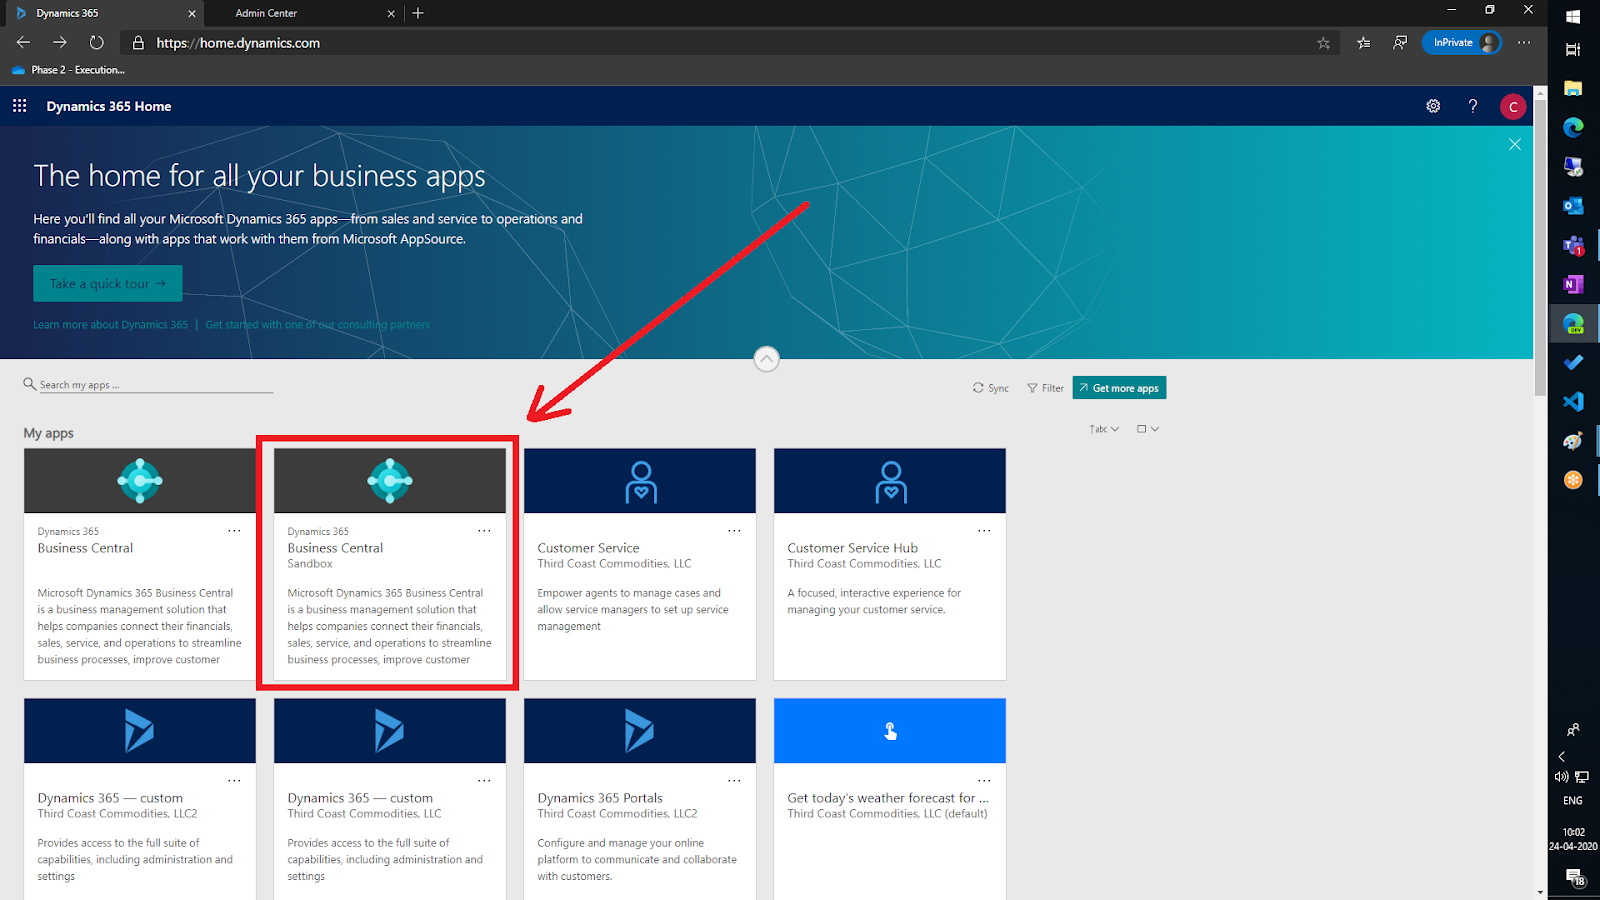Screen dimensions: 1600x900
Task: Expand the tile view layout dropdown
Action: pos(1148,429)
